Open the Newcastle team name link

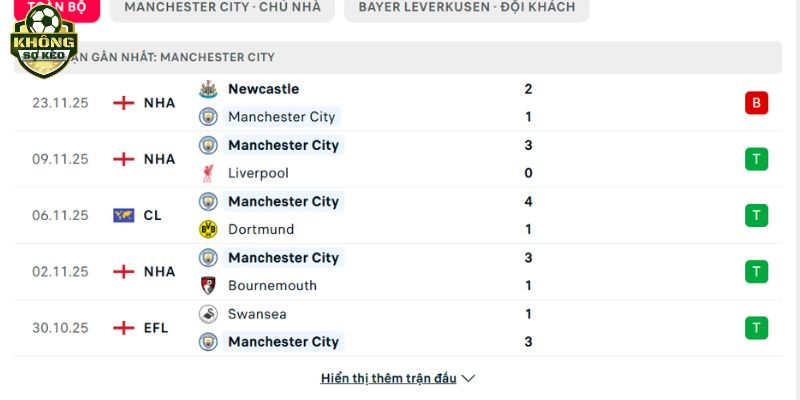263,89
